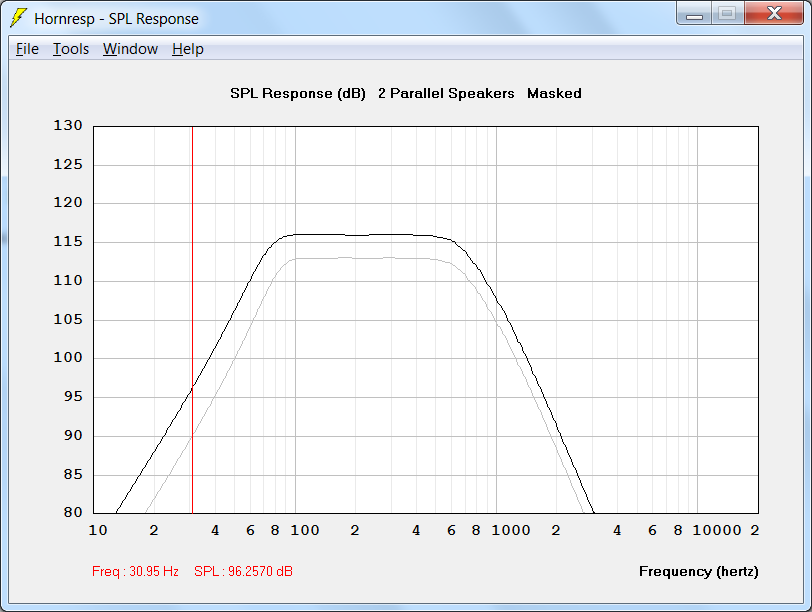Screen dimensions: 812x612
Task: Click the 'Freq : 30.95 Hz' readout
Action: 135,572
